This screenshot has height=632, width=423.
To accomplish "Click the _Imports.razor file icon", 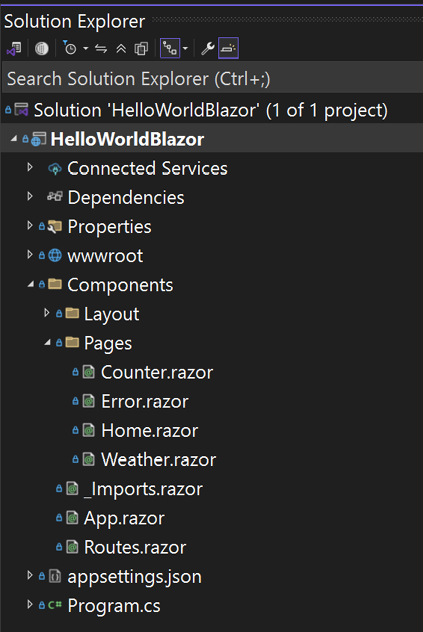I will click(72, 489).
